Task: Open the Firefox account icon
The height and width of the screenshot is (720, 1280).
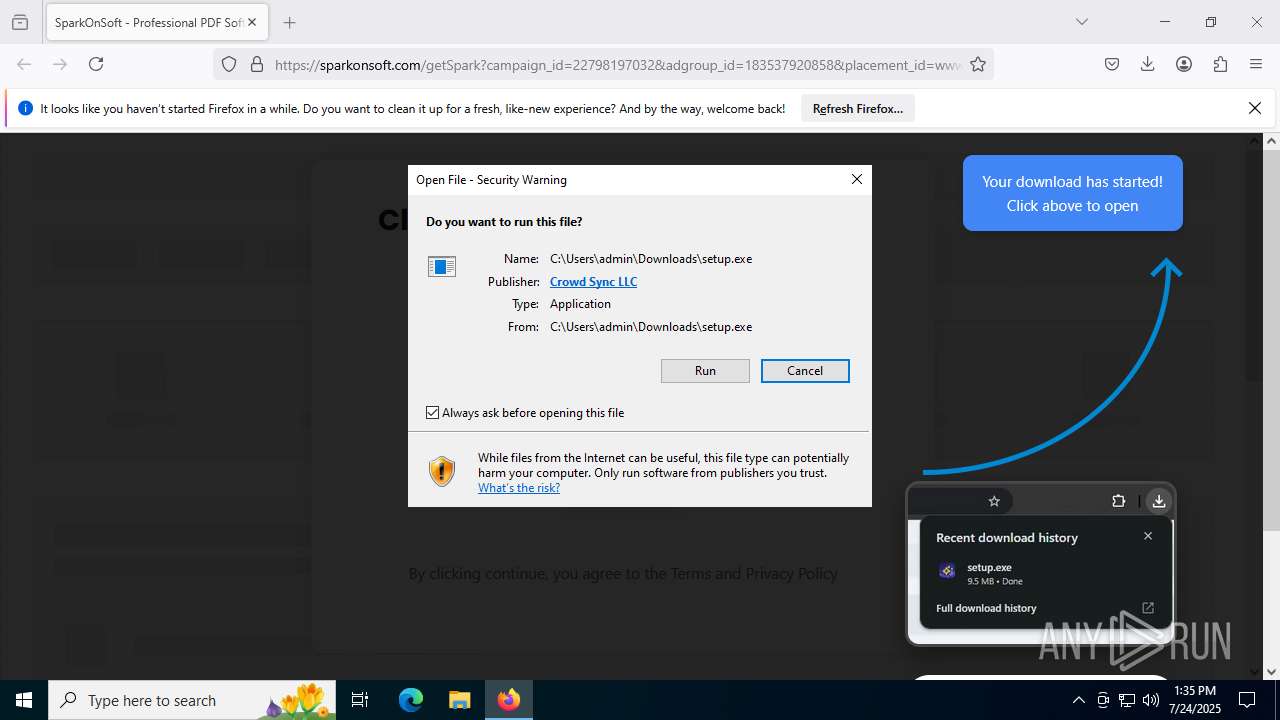Action: (x=1184, y=64)
